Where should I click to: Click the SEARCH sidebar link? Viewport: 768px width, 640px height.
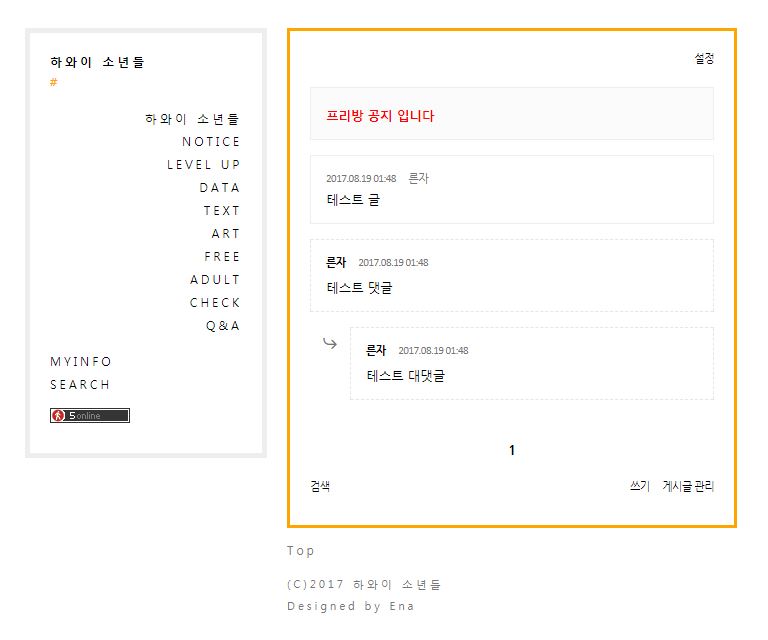tap(80, 385)
